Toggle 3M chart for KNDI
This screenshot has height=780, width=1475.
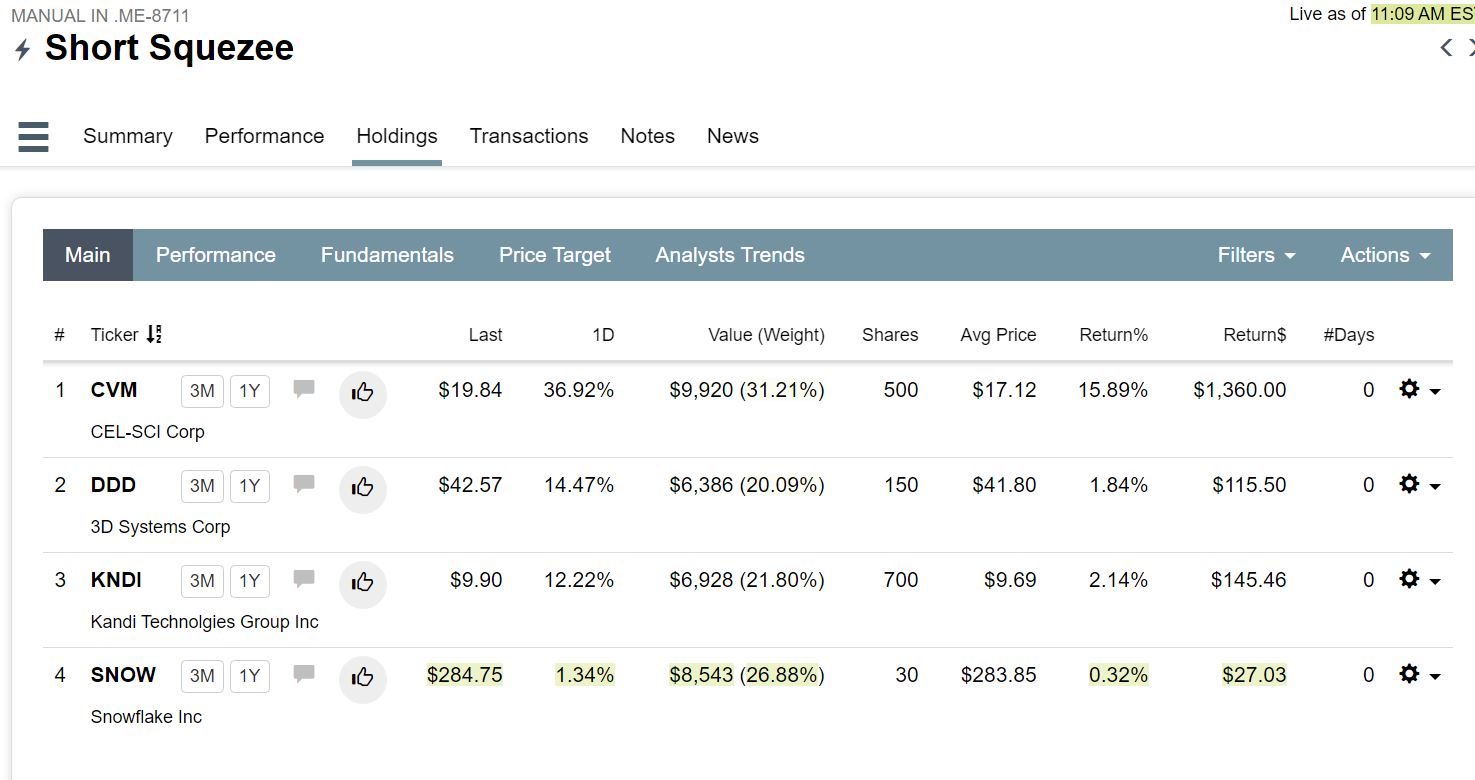click(202, 581)
